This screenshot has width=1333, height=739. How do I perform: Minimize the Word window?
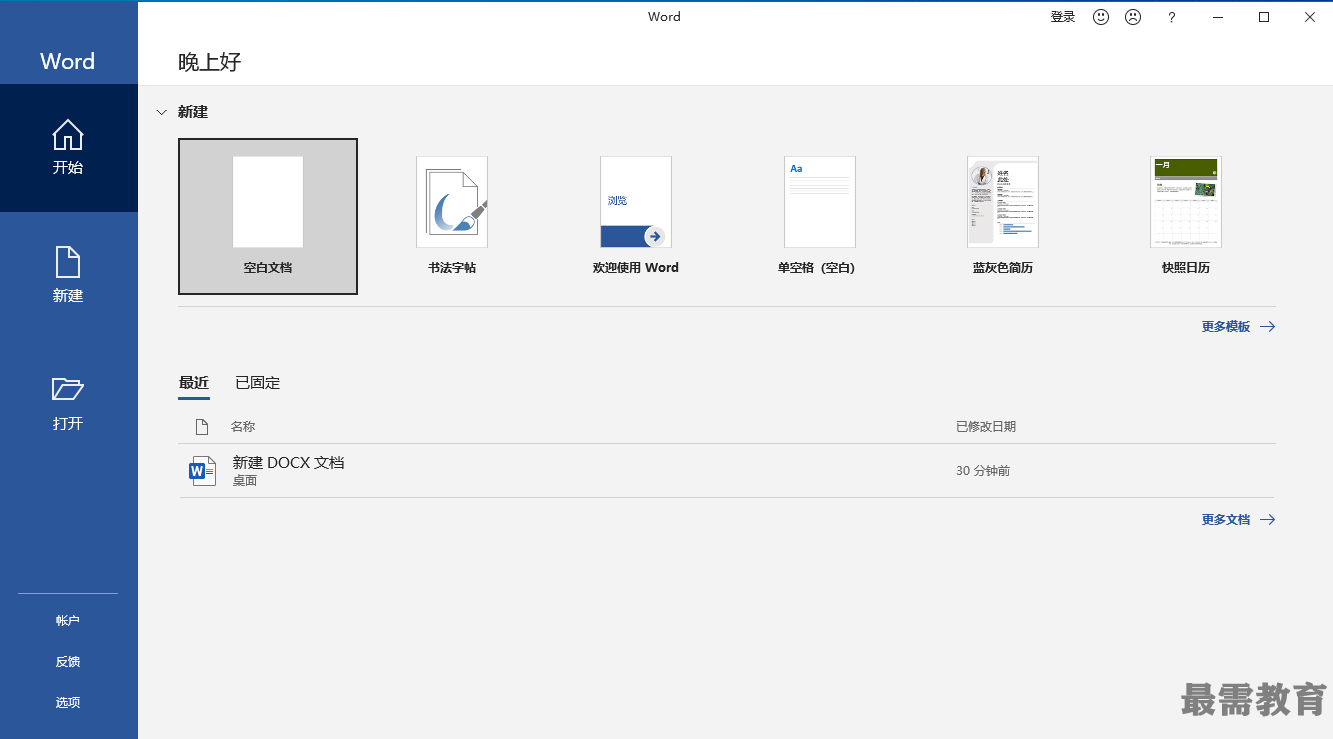click(1218, 17)
